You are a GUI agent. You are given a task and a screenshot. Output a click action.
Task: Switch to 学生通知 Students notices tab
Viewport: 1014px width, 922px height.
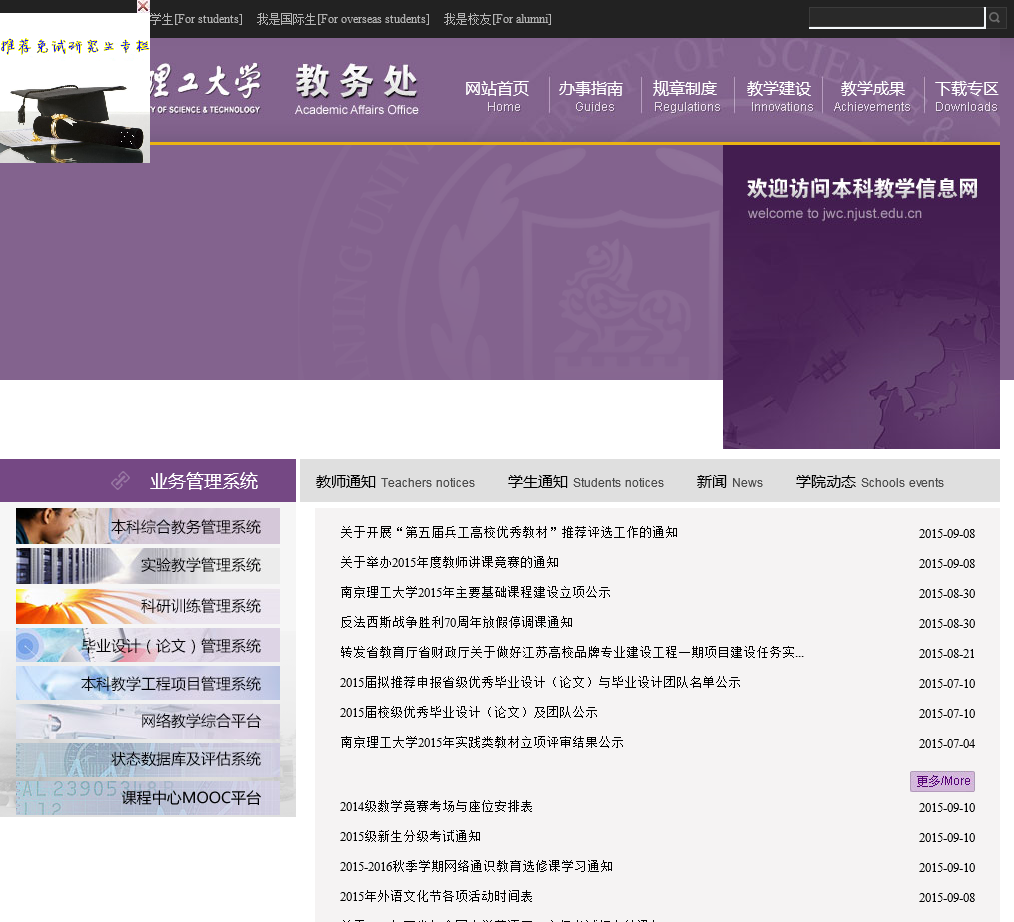click(x=585, y=482)
